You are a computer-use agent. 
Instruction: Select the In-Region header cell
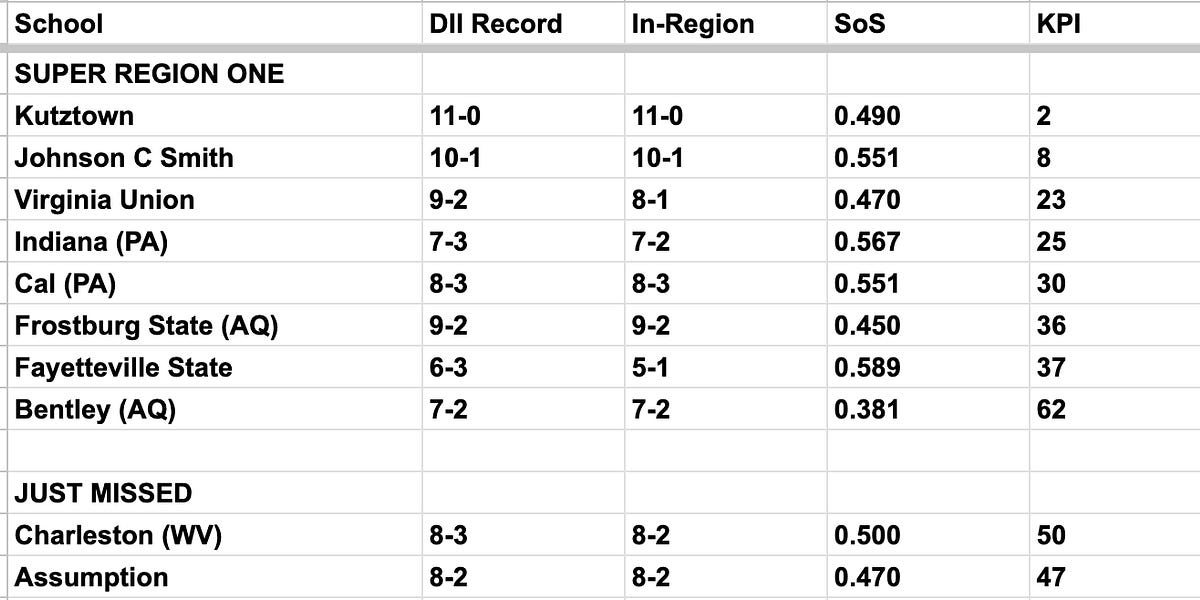point(692,23)
